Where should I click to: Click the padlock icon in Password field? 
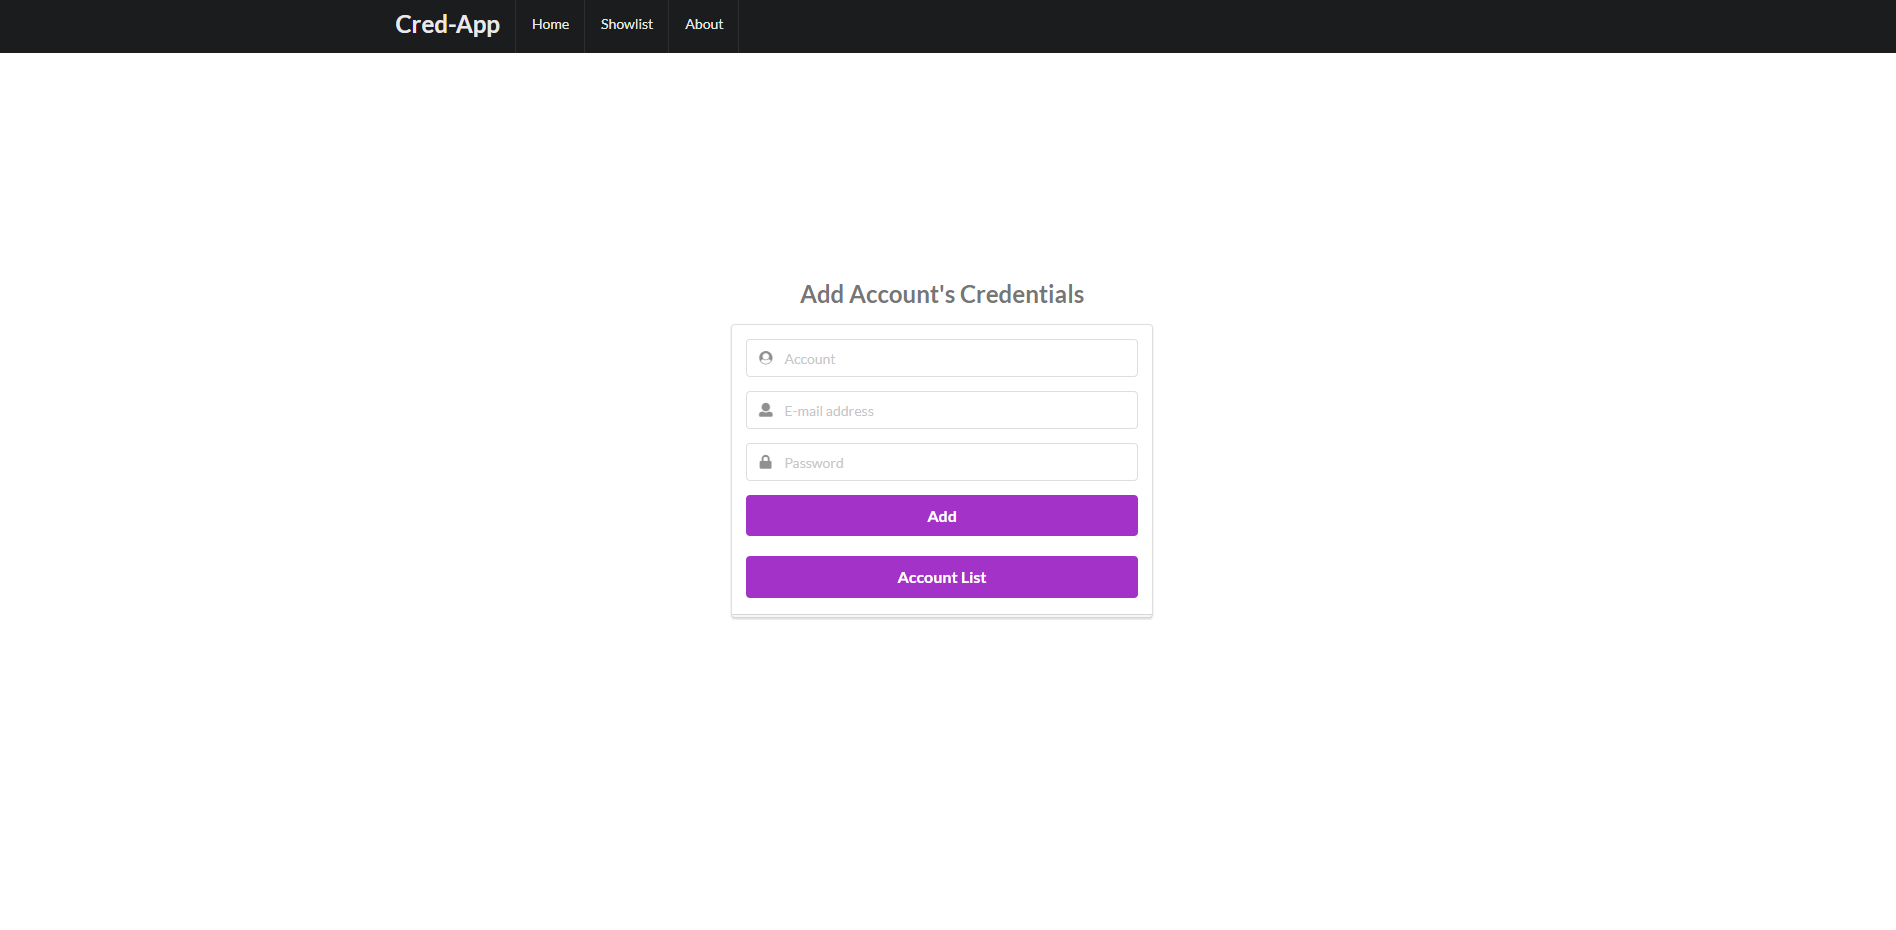click(x=765, y=461)
